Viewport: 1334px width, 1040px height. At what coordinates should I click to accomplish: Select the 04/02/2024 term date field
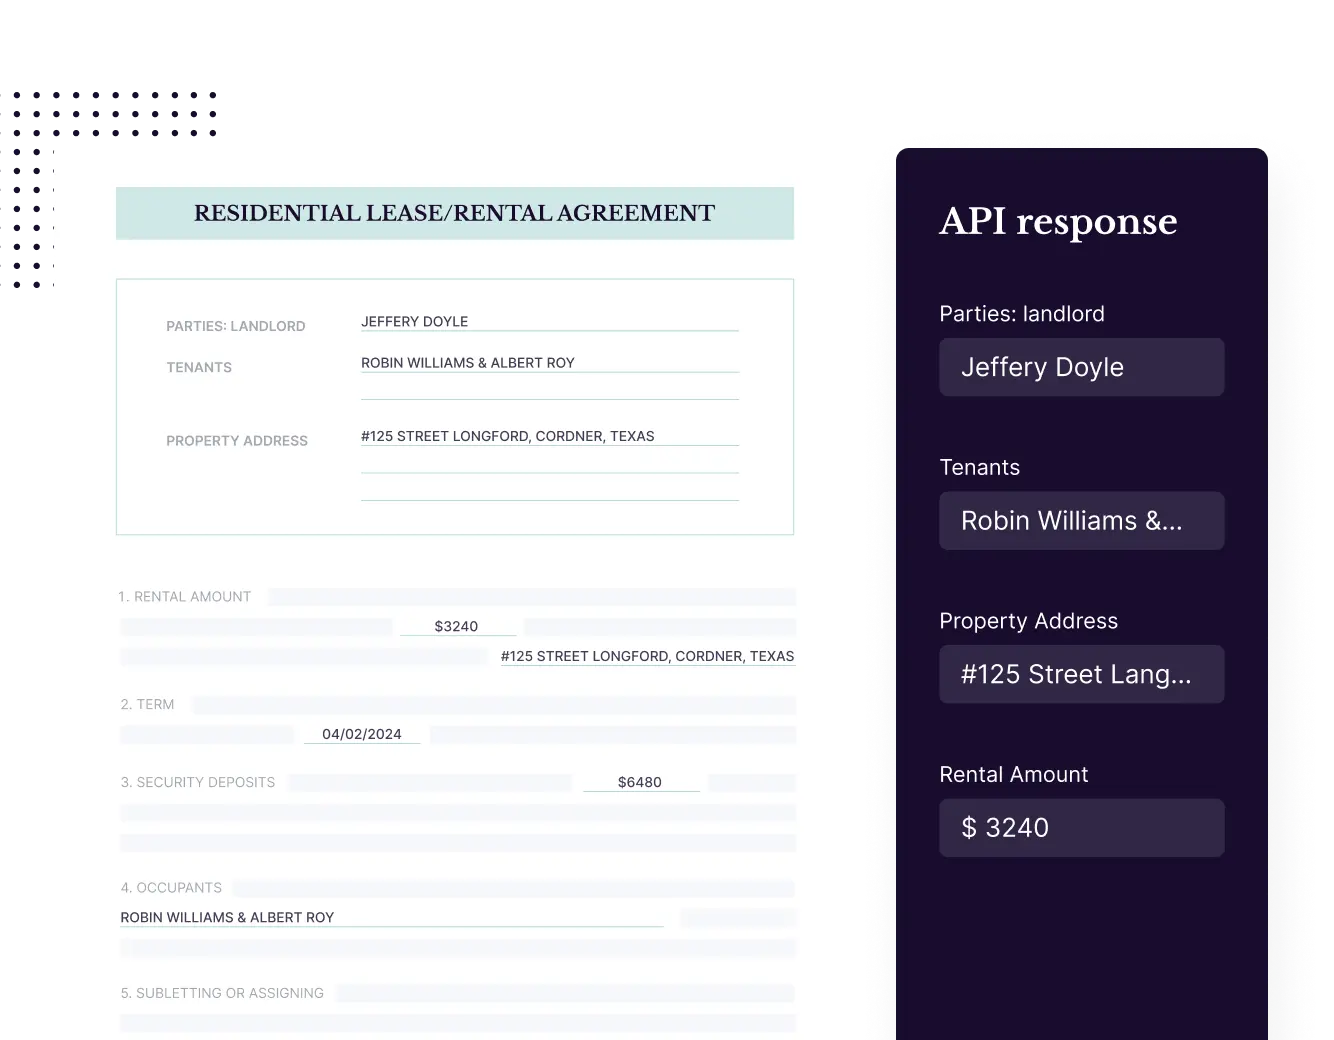(361, 734)
